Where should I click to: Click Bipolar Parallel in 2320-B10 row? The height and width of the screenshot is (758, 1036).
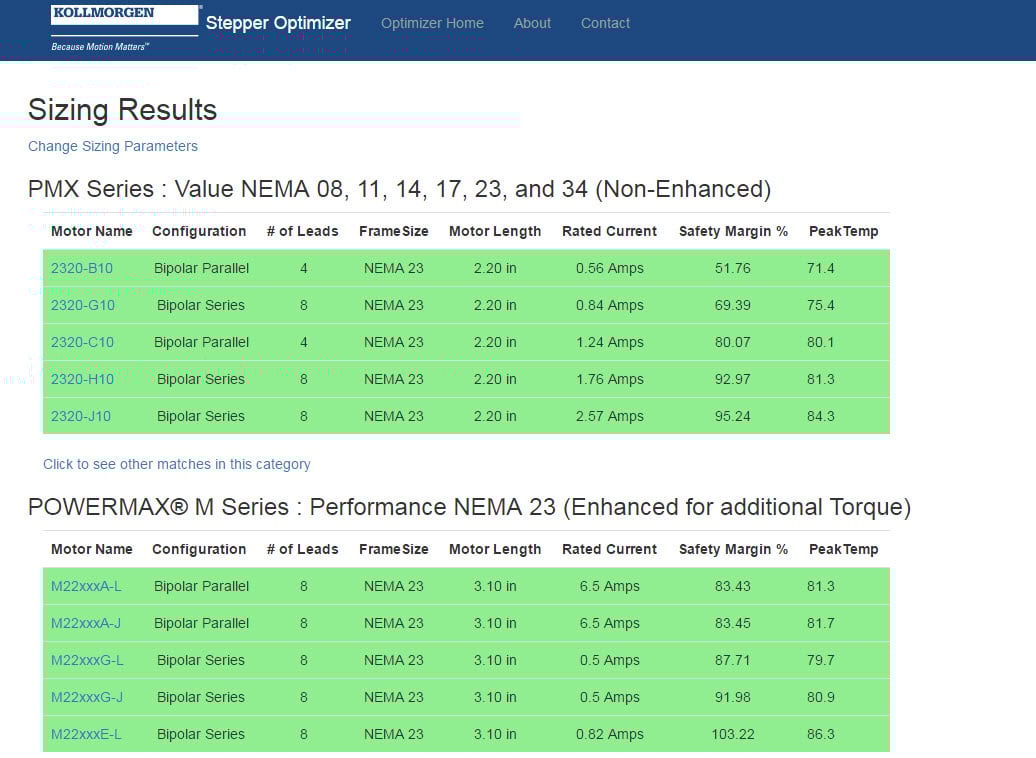tap(202, 268)
